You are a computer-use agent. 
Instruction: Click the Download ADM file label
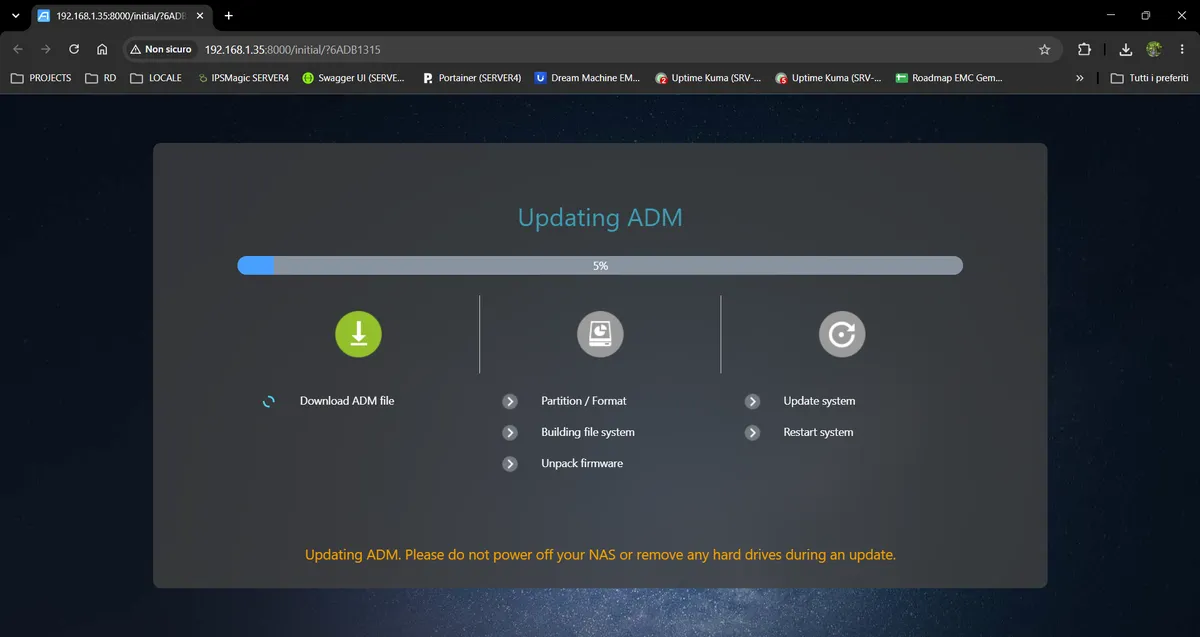[347, 401]
